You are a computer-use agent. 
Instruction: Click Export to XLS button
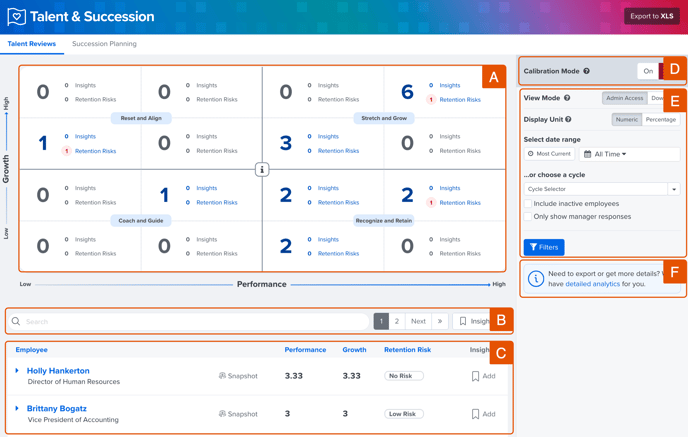click(x=652, y=16)
